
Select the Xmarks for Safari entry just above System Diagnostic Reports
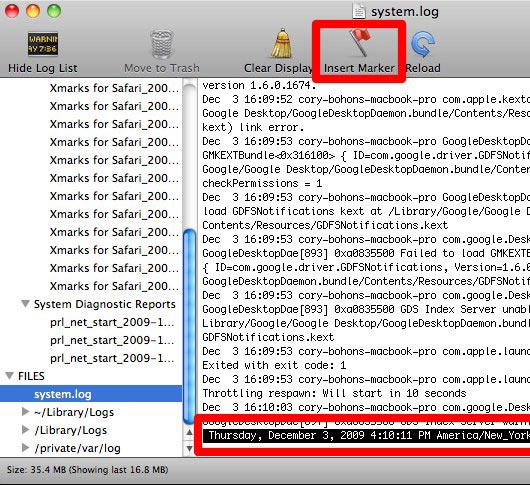(x=114, y=286)
